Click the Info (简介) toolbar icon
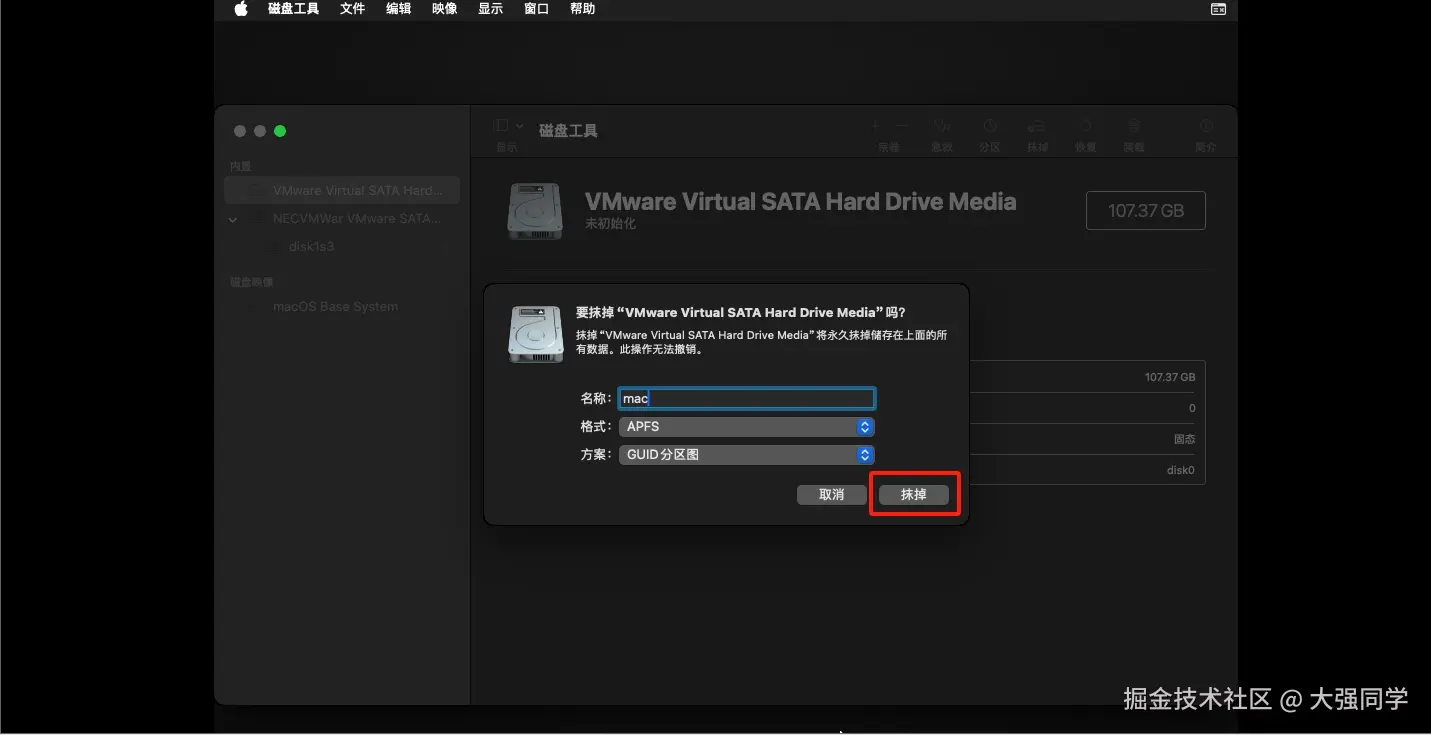Image resolution: width=1431 pixels, height=735 pixels. [x=1206, y=126]
